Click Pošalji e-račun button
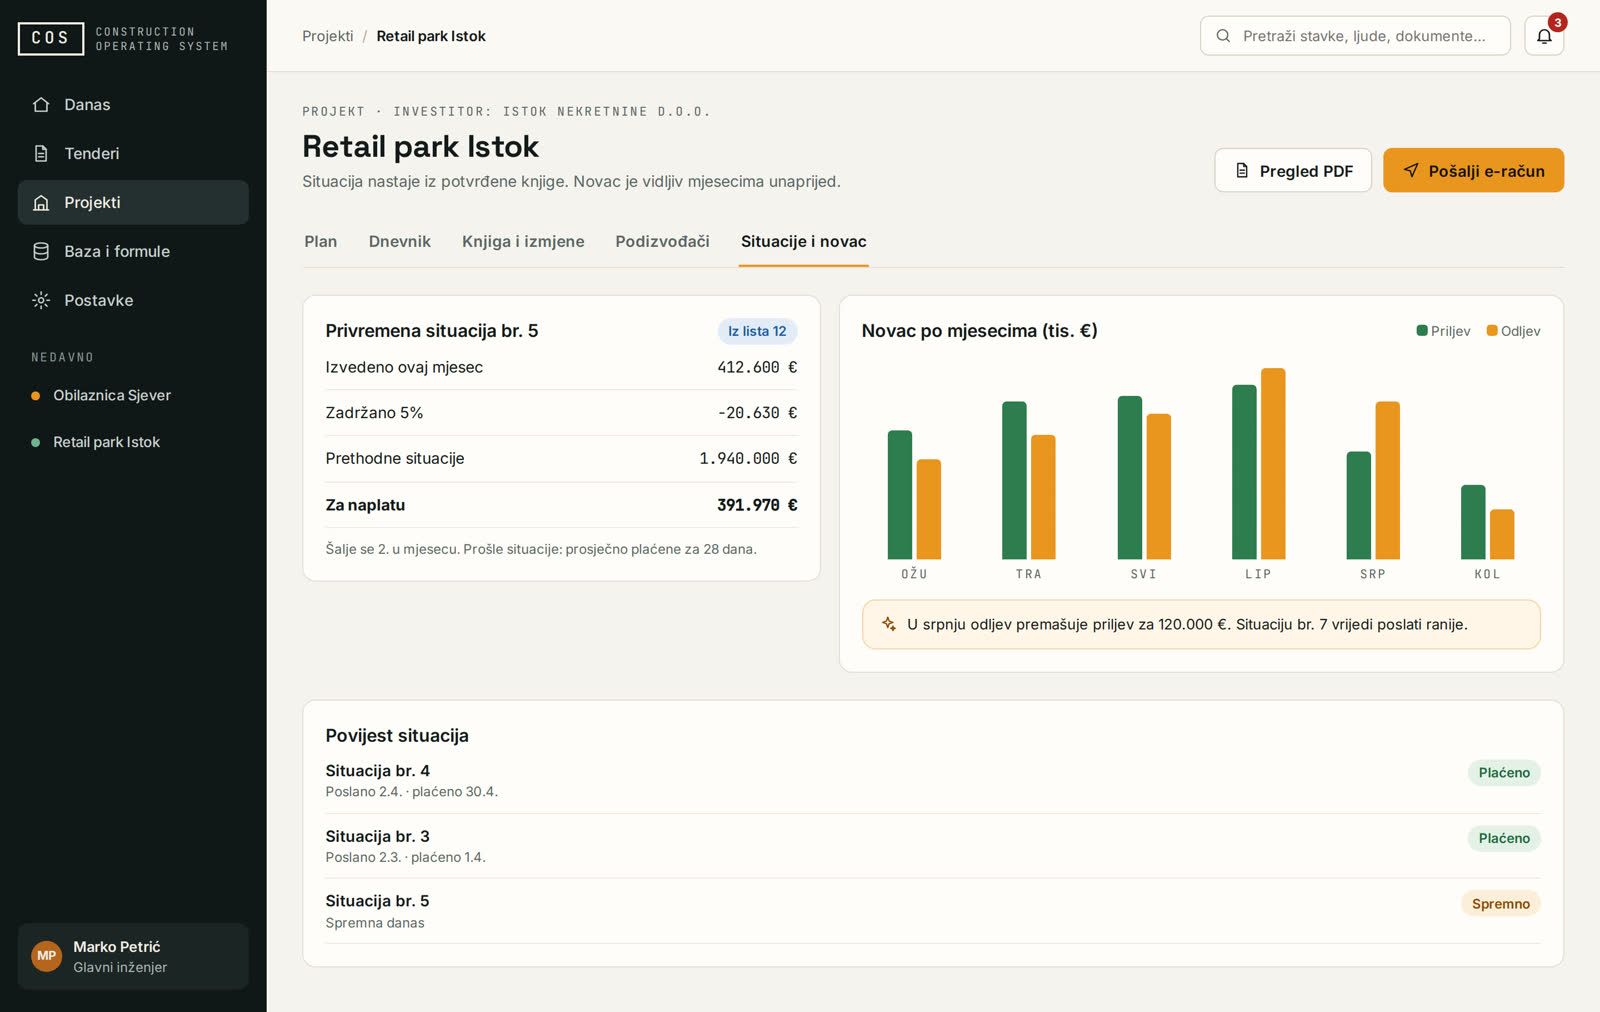This screenshot has height=1012, width=1600. pyautogui.click(x=1474, y=171)
